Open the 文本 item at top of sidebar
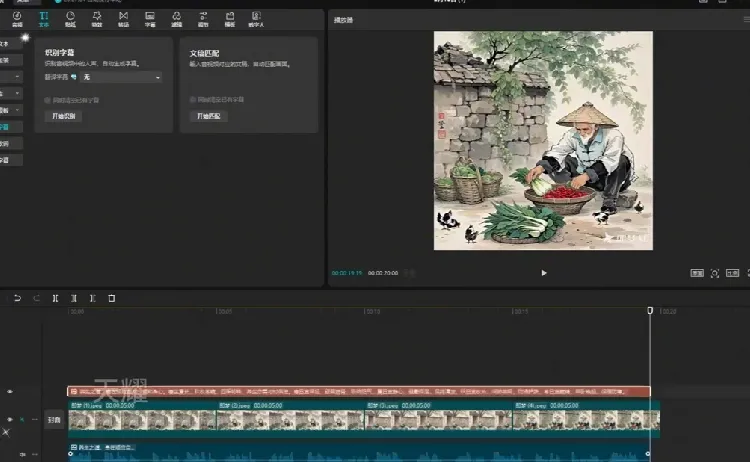This screenshot has width=750, height=462. [11, 44]
